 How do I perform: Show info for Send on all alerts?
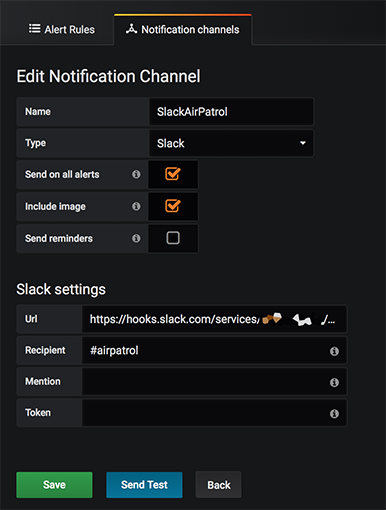136,174
